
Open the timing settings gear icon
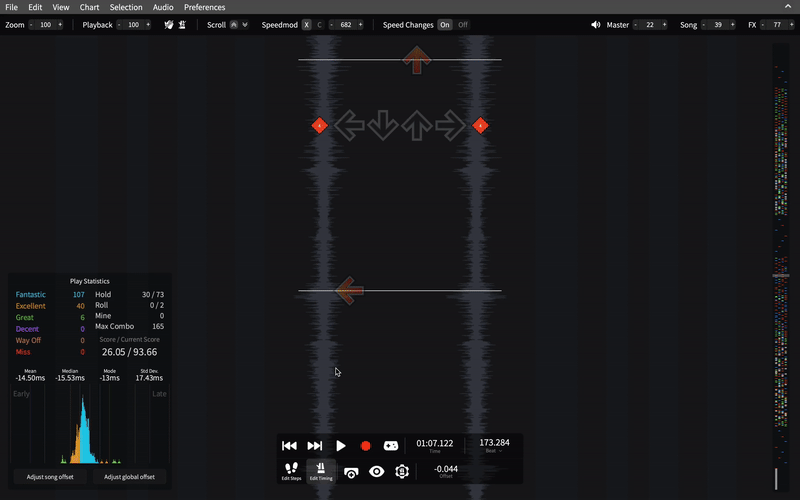[x=402, y=471]
